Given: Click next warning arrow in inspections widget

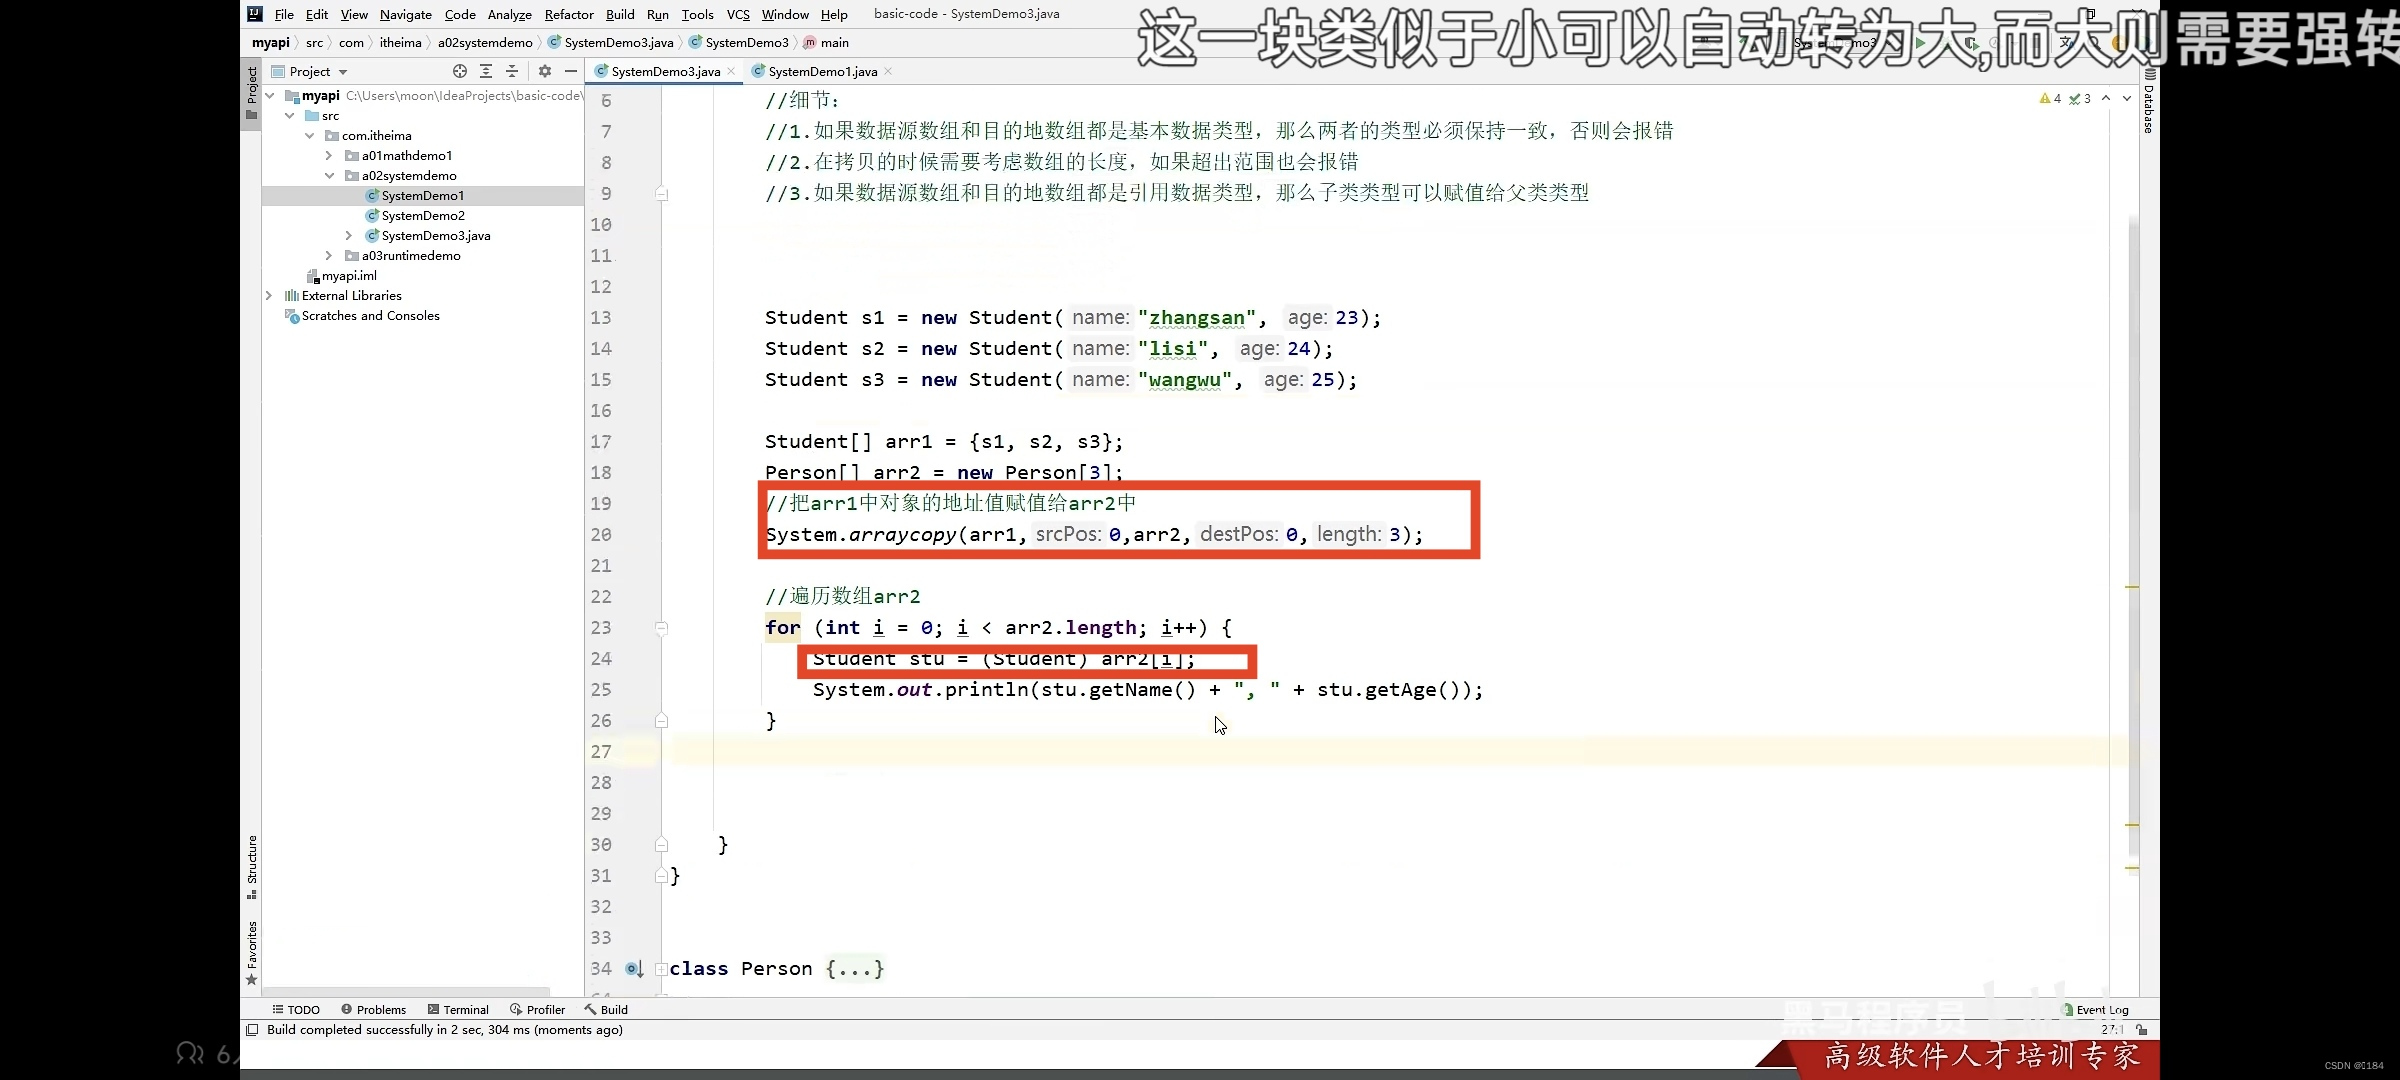Looking at the screenshot, I should pyautogui.click(x=2125, y=98).
